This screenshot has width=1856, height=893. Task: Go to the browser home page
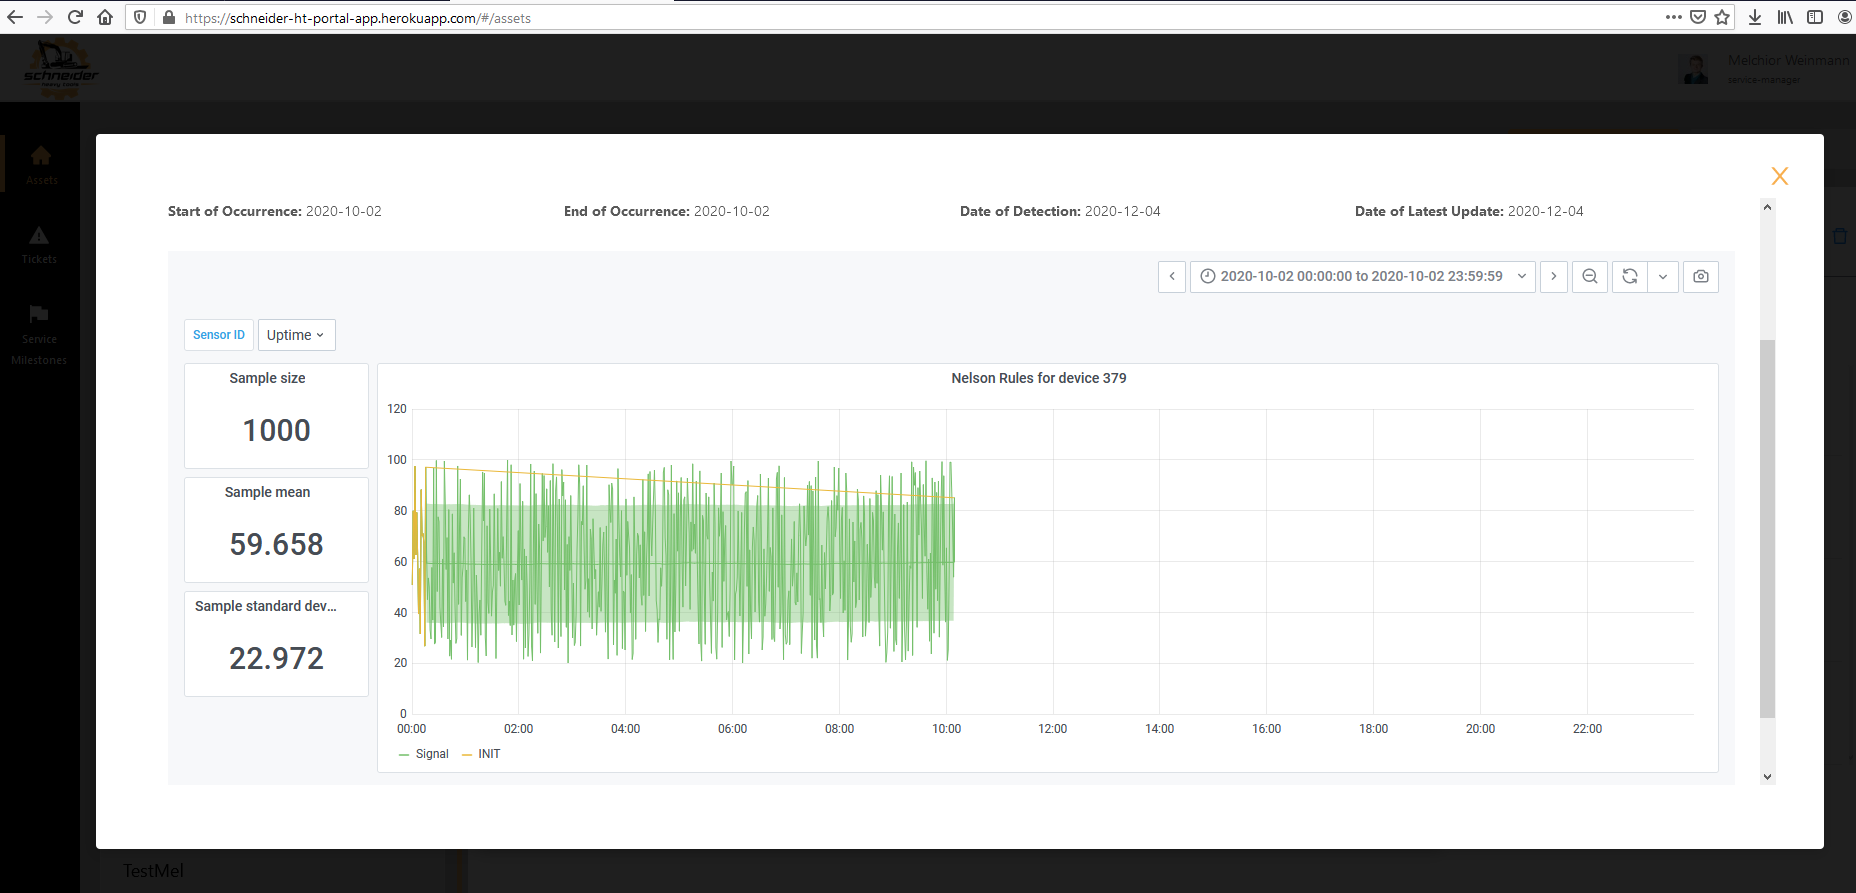(x=105, y=17)
